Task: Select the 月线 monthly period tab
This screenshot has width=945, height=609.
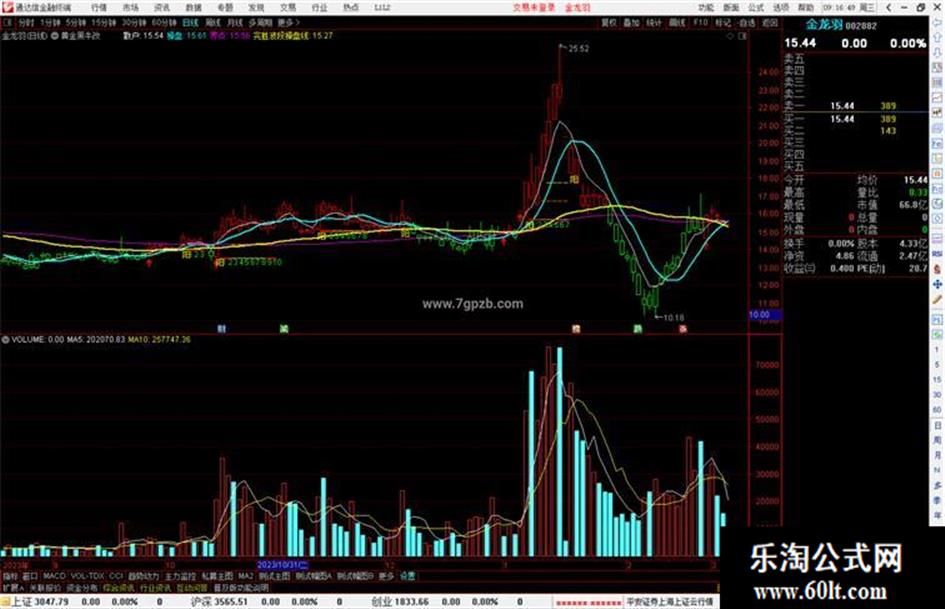Action: [x=234, y=22]
